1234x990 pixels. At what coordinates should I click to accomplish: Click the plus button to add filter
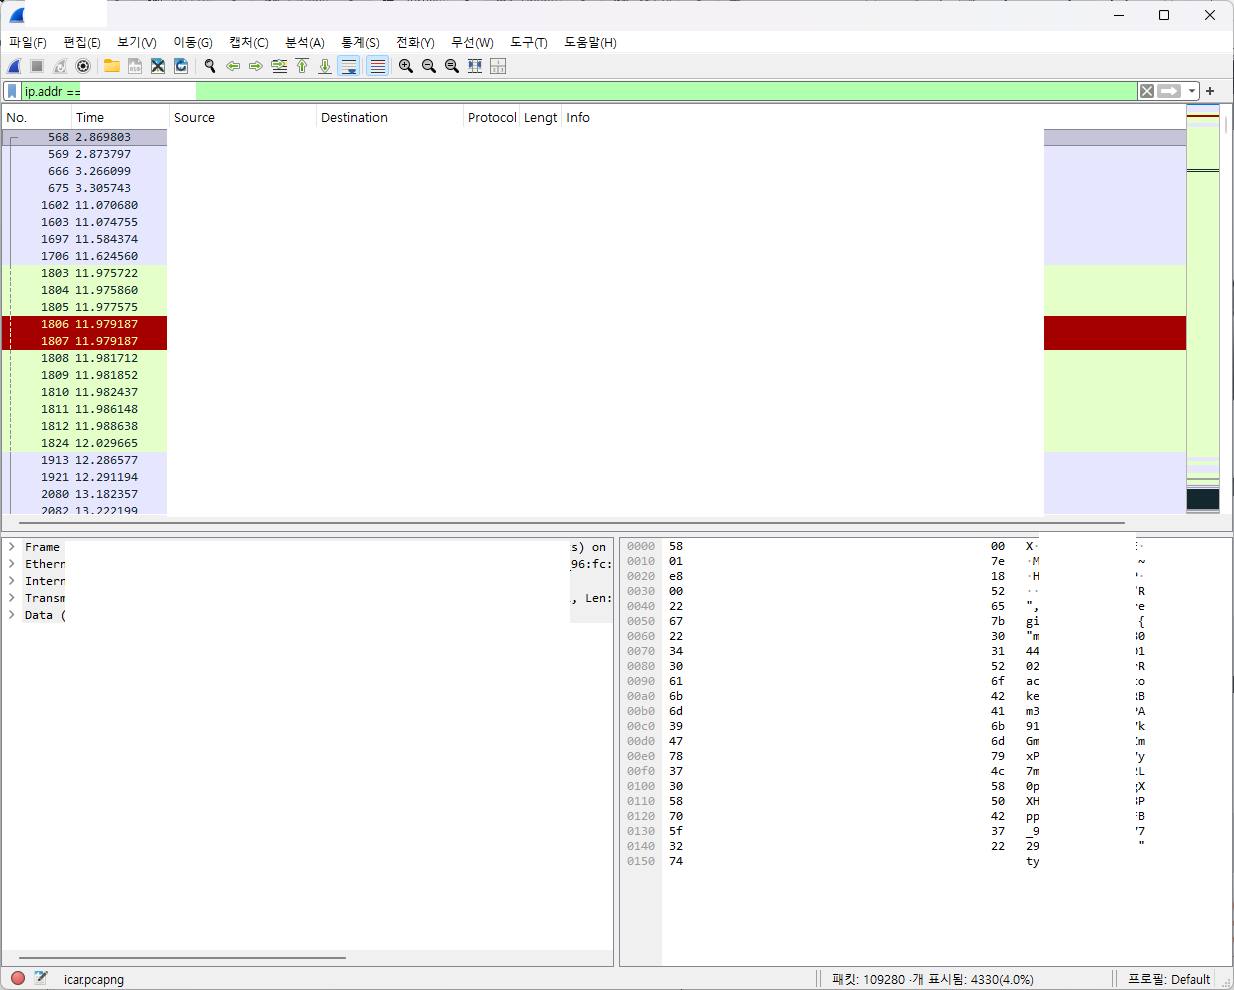(x=1210, y=91)
